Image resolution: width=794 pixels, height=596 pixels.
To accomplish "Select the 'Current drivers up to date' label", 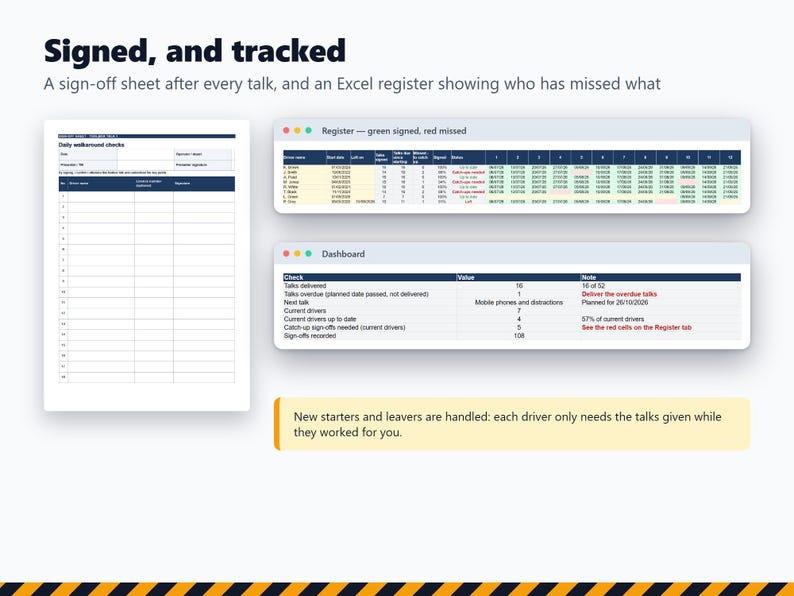I will [x=320, y=319].
